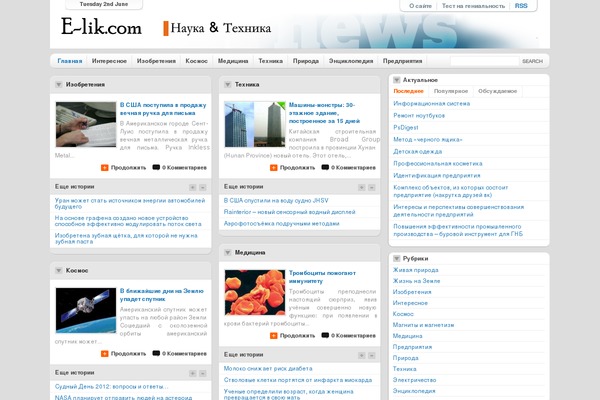Switch to the Популярное tab
Screen dimensions: 600x400
coord(451,91)
